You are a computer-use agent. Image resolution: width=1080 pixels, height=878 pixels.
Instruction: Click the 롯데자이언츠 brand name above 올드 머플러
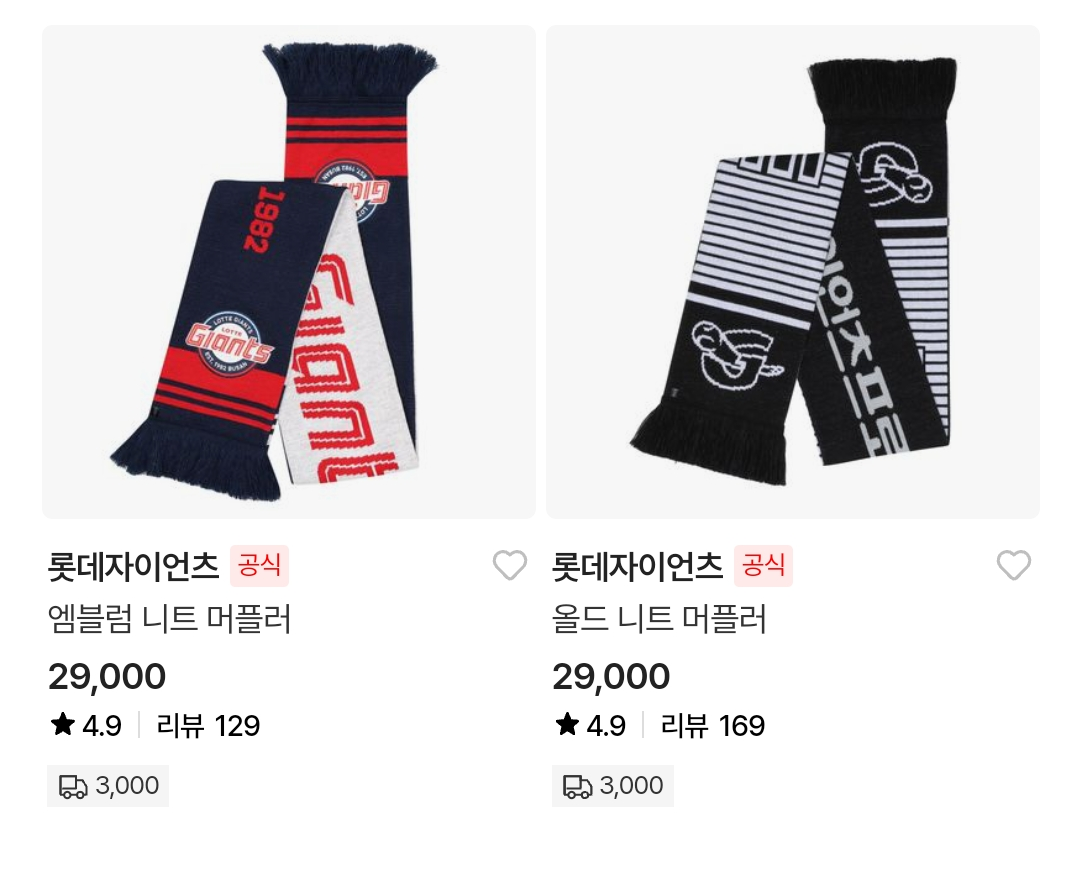(x=638, y=566)
